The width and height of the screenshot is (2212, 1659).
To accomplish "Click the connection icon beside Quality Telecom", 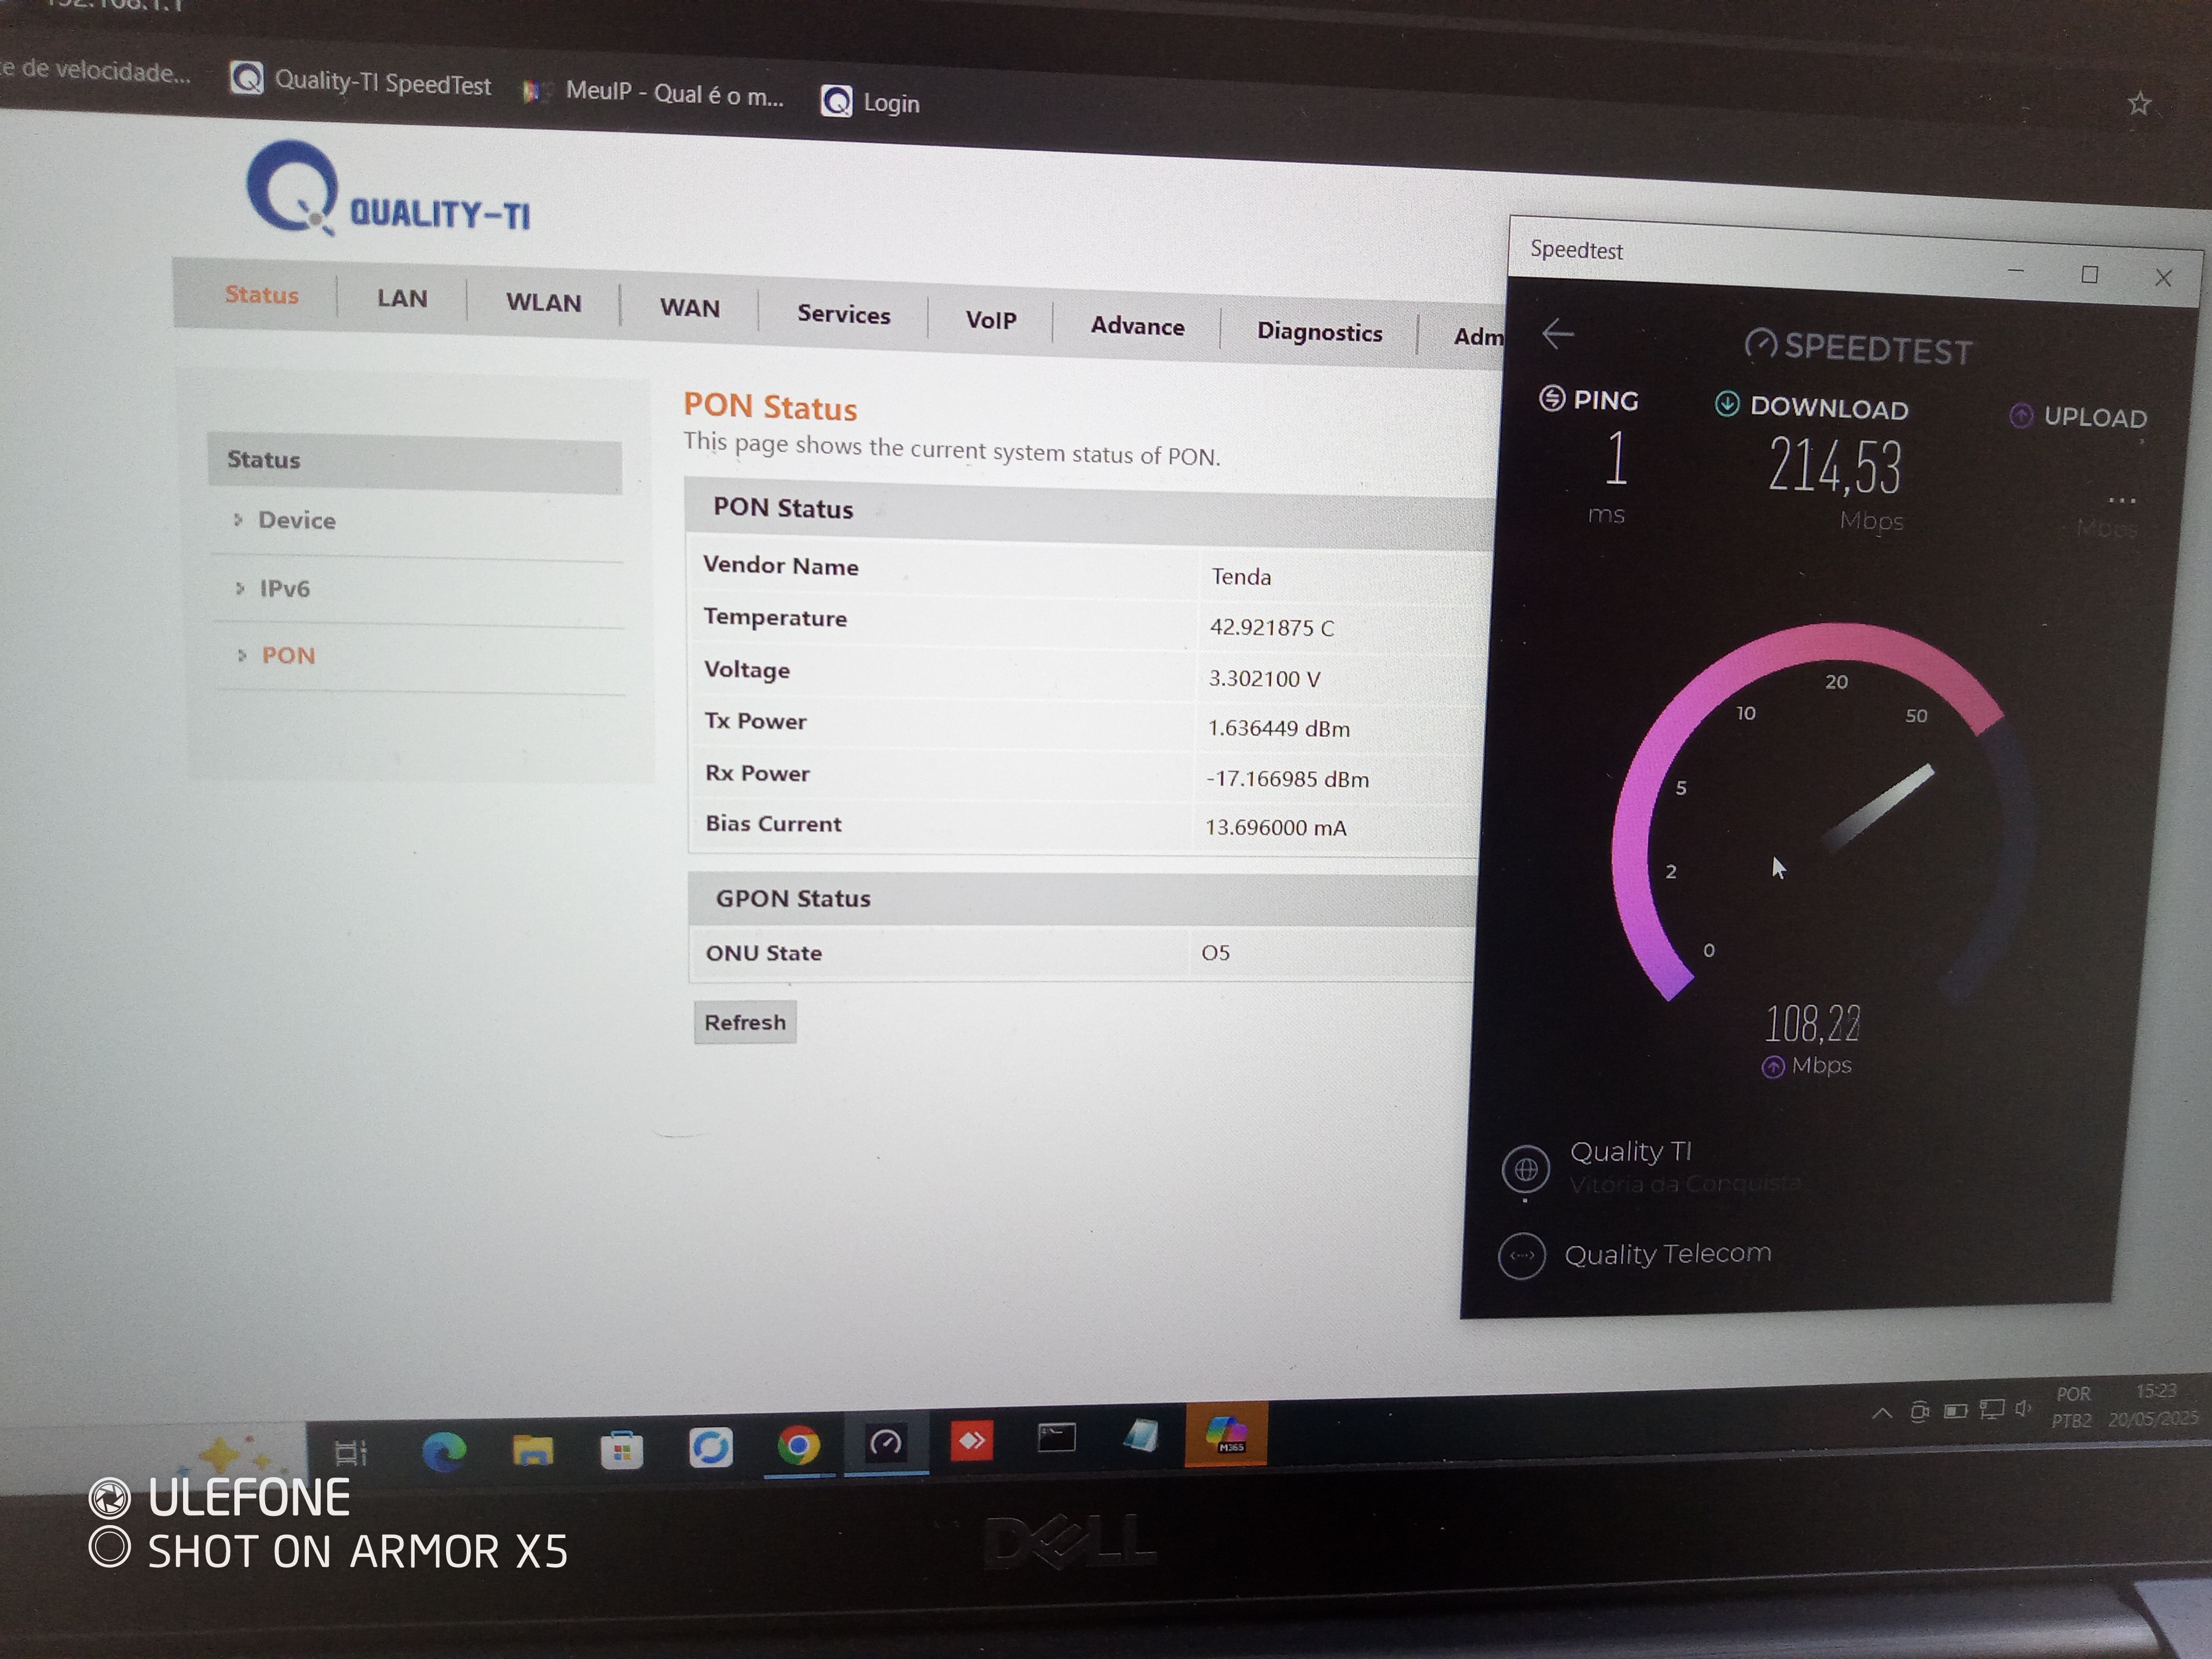I will point(1522,1256).
